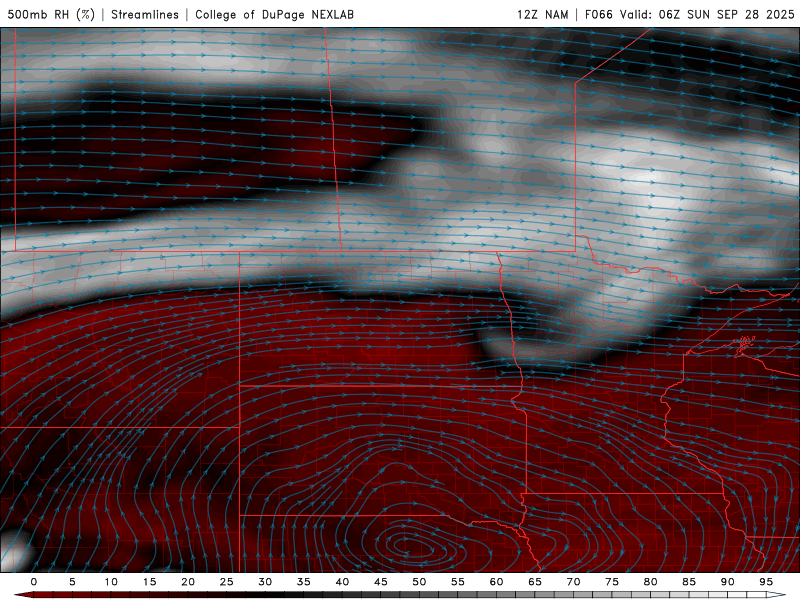Screen dimensions: 800x600
Task: Select the "55" label on the RH color scale
Action: pyautogui.click(x=458, y=582)
